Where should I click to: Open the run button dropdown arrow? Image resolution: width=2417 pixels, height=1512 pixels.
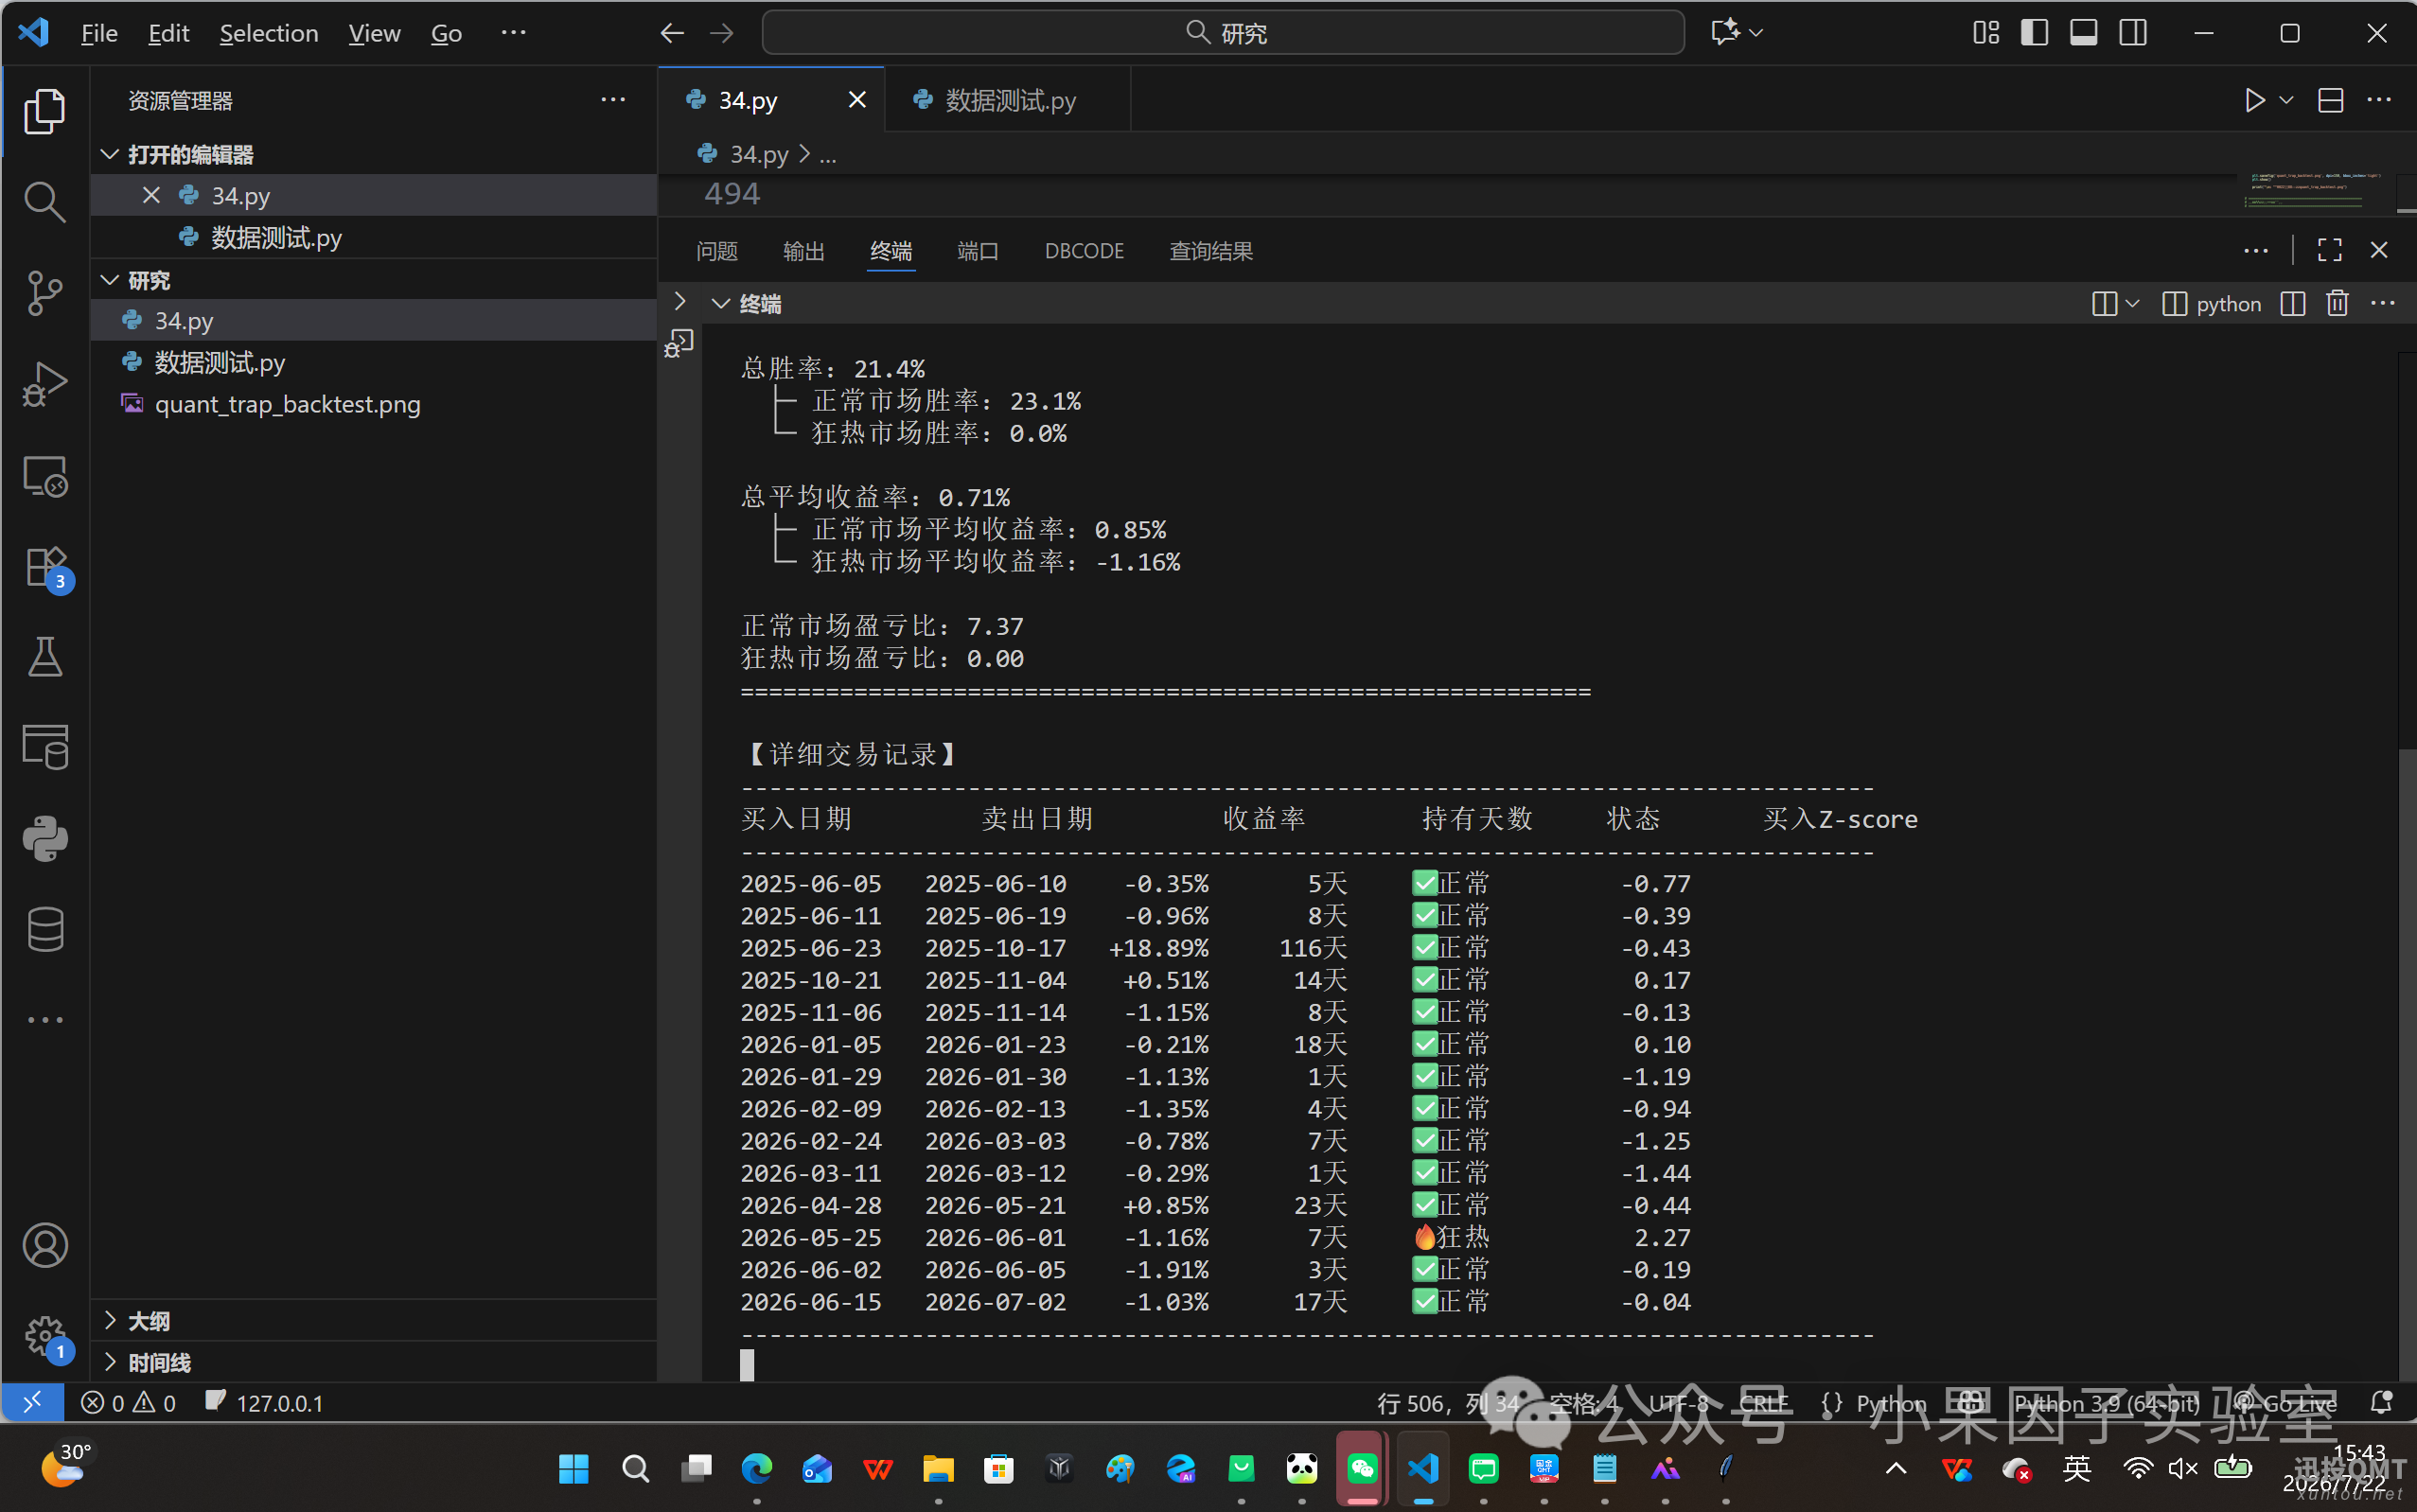(2286, 100)
